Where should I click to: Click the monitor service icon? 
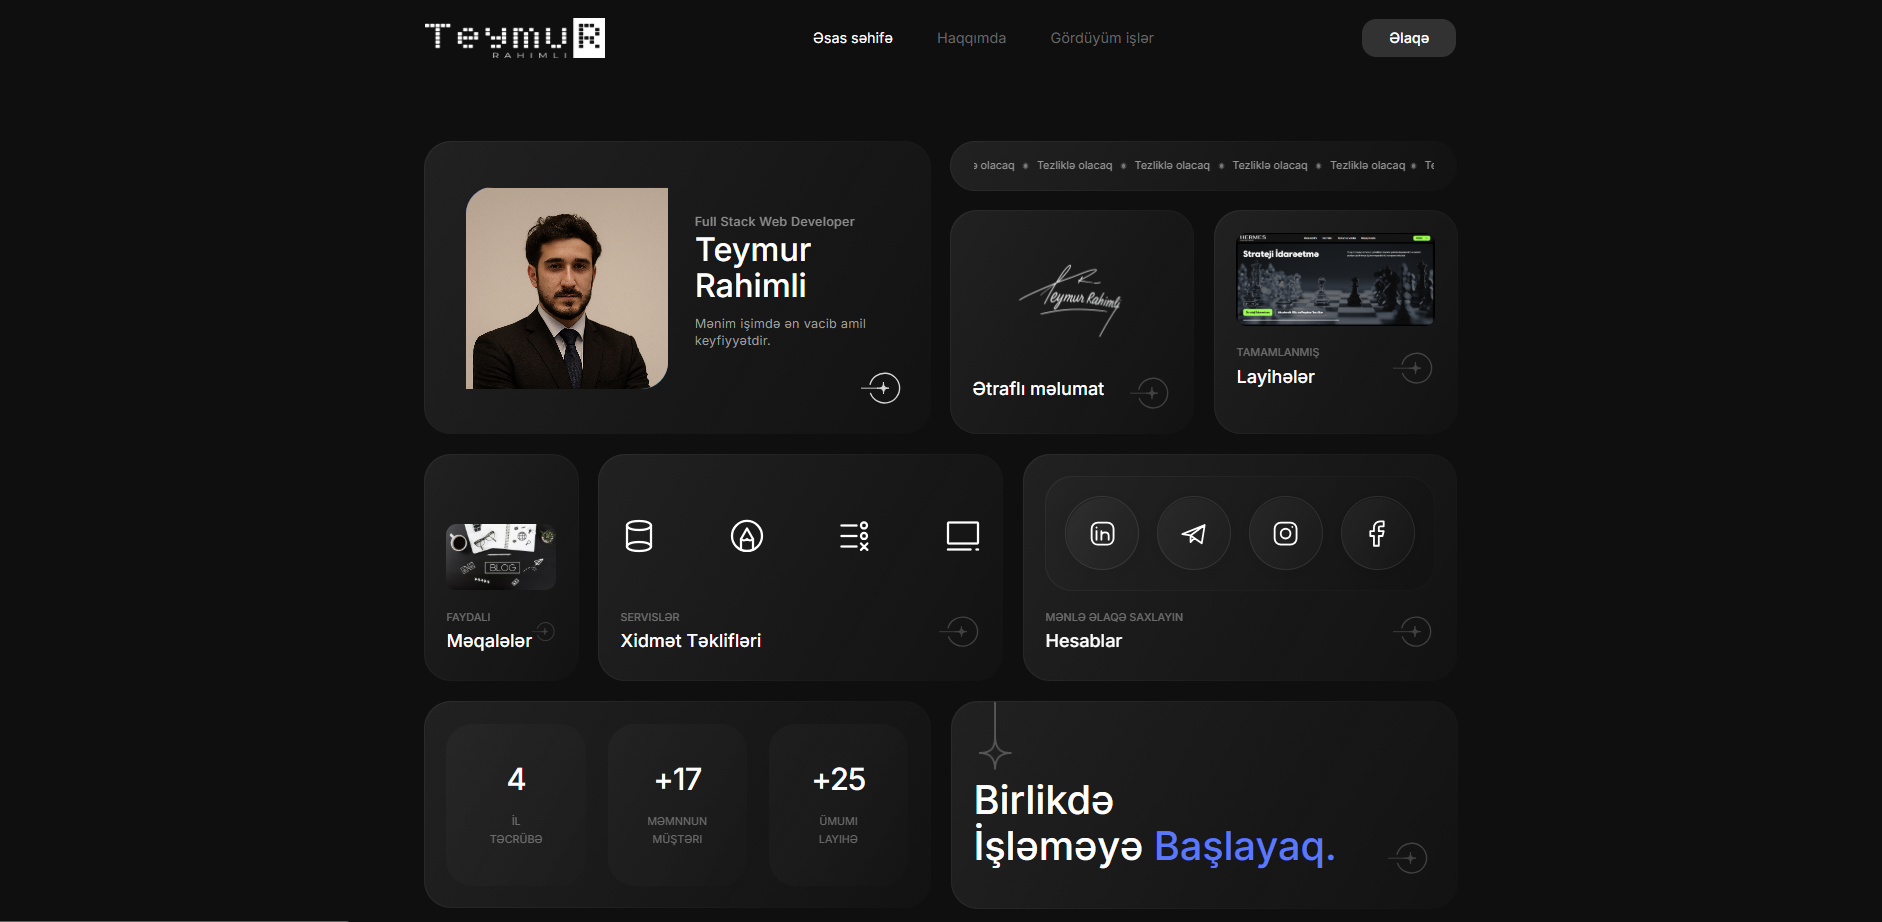point(962,535)
